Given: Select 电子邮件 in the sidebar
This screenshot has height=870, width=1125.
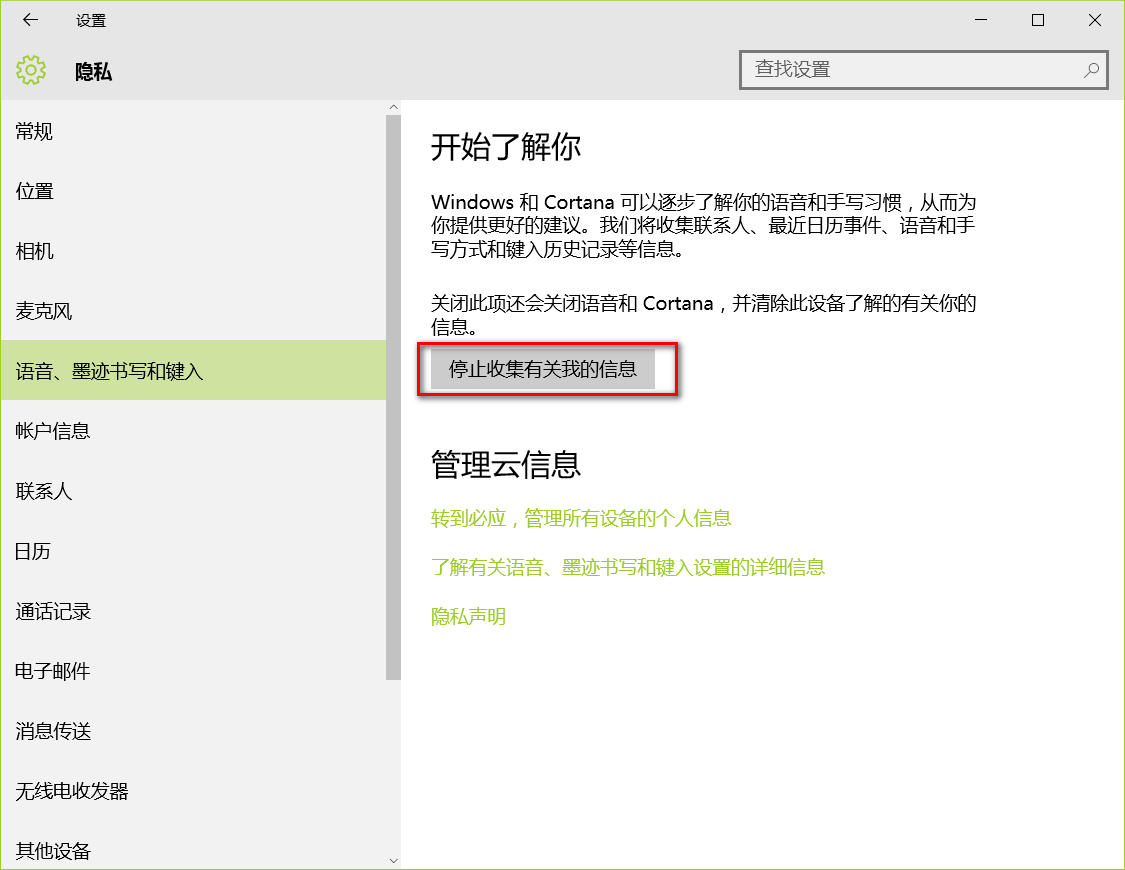Looking at the screenshot, I should point(193,671).
